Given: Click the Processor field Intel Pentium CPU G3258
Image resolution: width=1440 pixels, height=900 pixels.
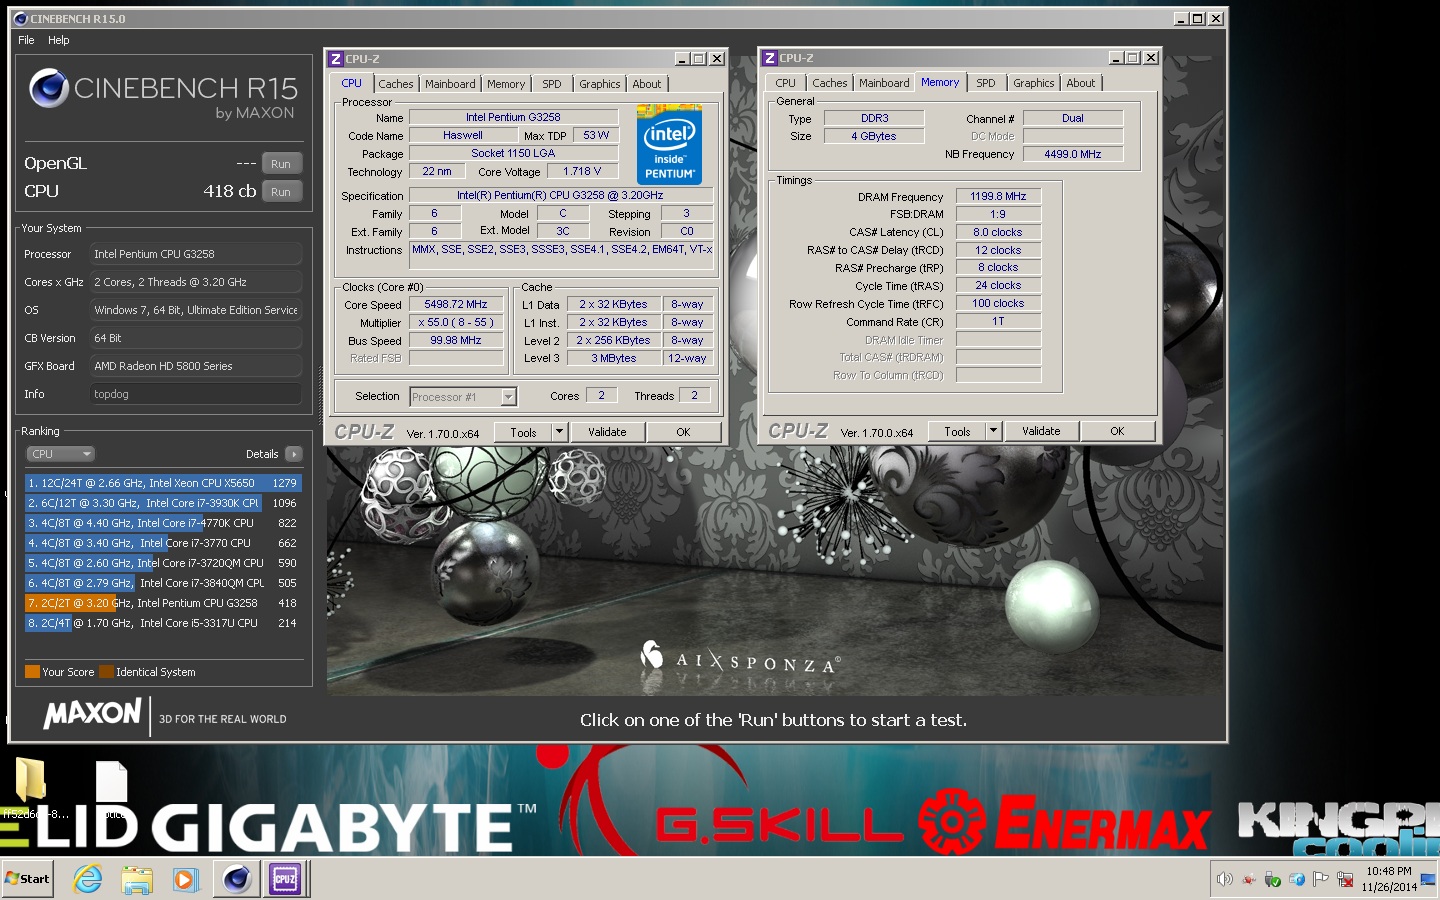Looking at the screenshot, I should coord(196,254).
